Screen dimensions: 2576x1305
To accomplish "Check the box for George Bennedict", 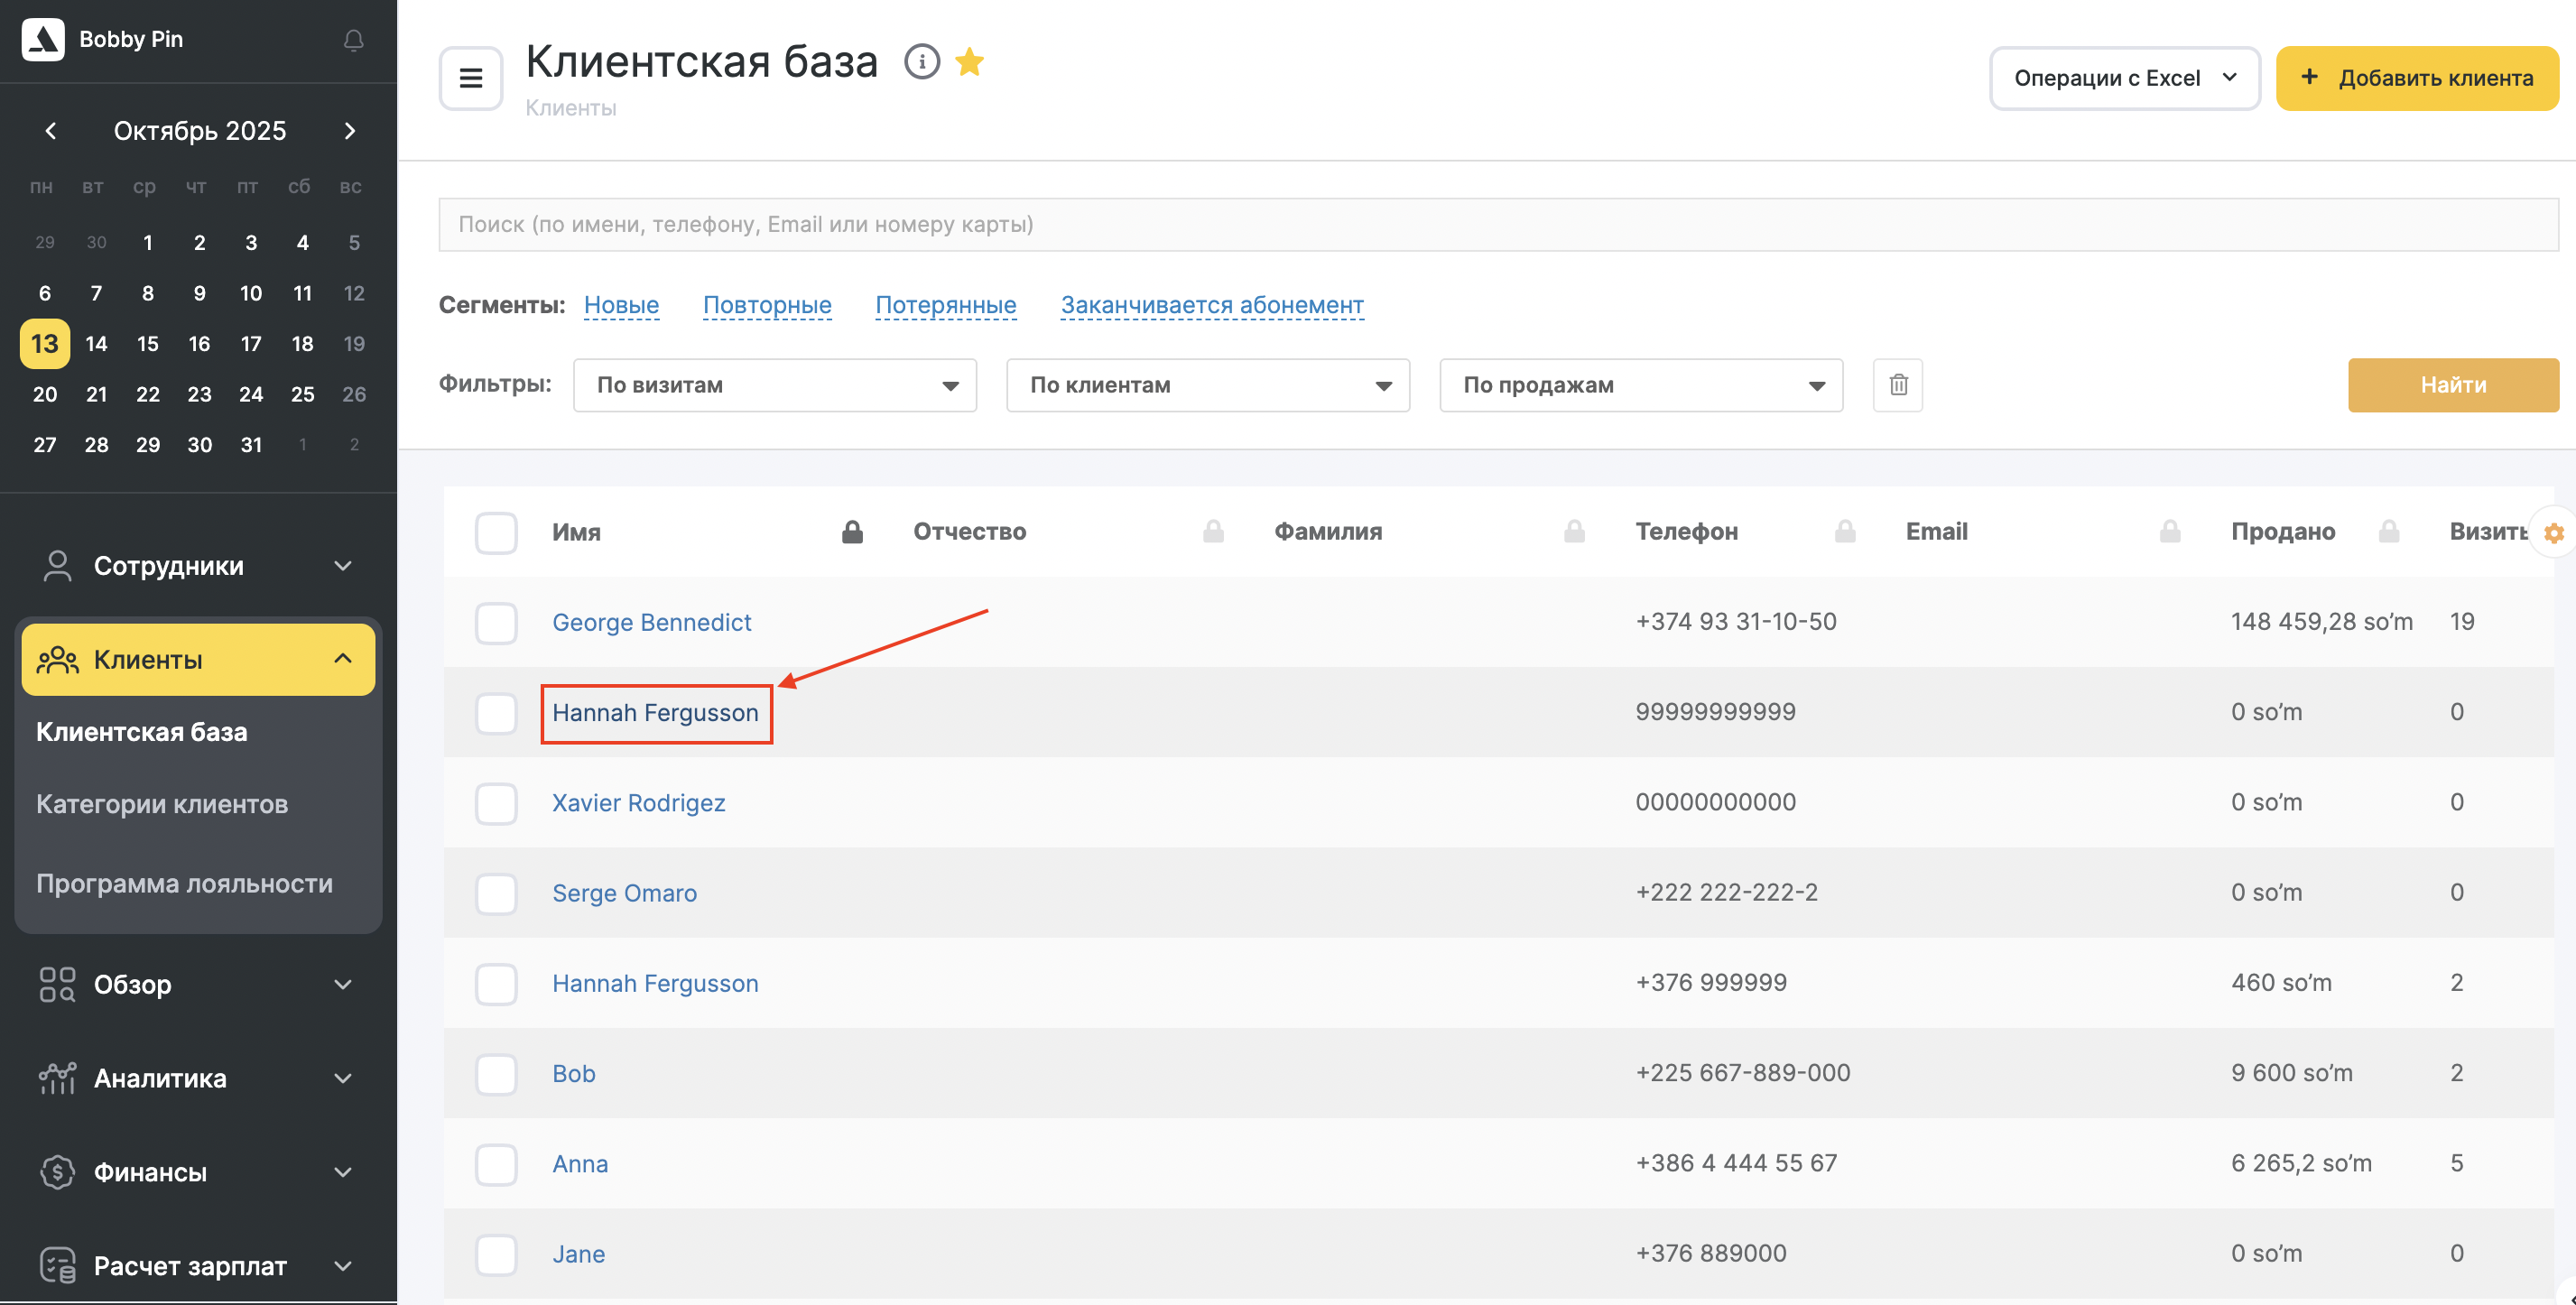I will point(496,623).
